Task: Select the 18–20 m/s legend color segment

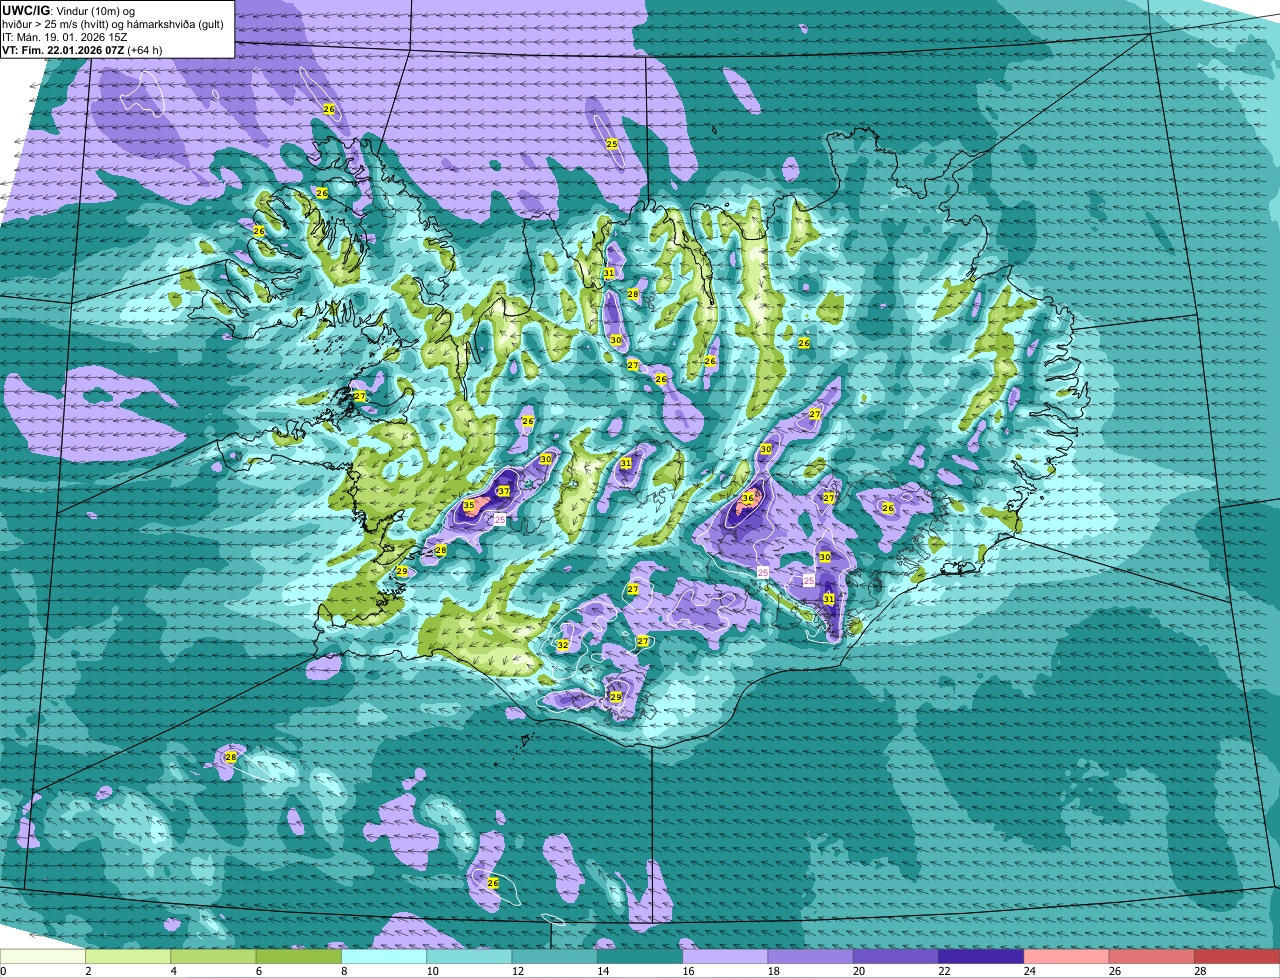Action: [x=811, y=957]
